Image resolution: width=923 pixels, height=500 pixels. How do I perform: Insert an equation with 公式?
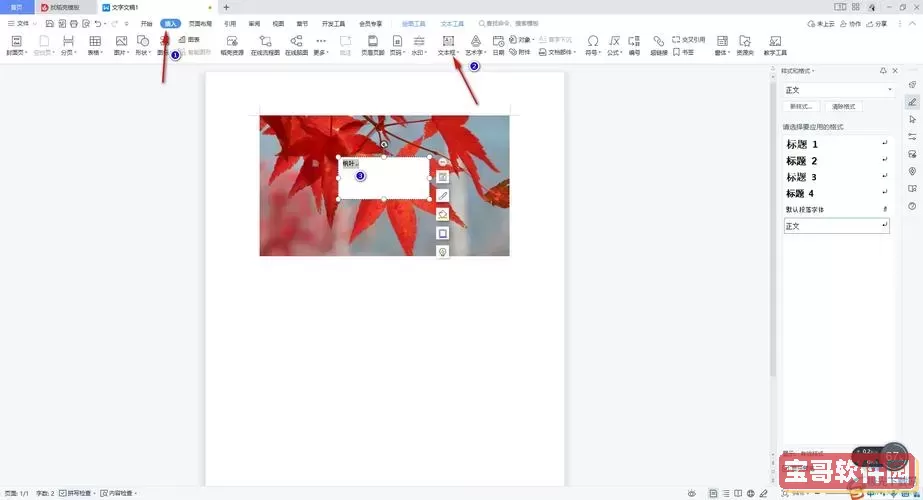(x=614, y=45)
